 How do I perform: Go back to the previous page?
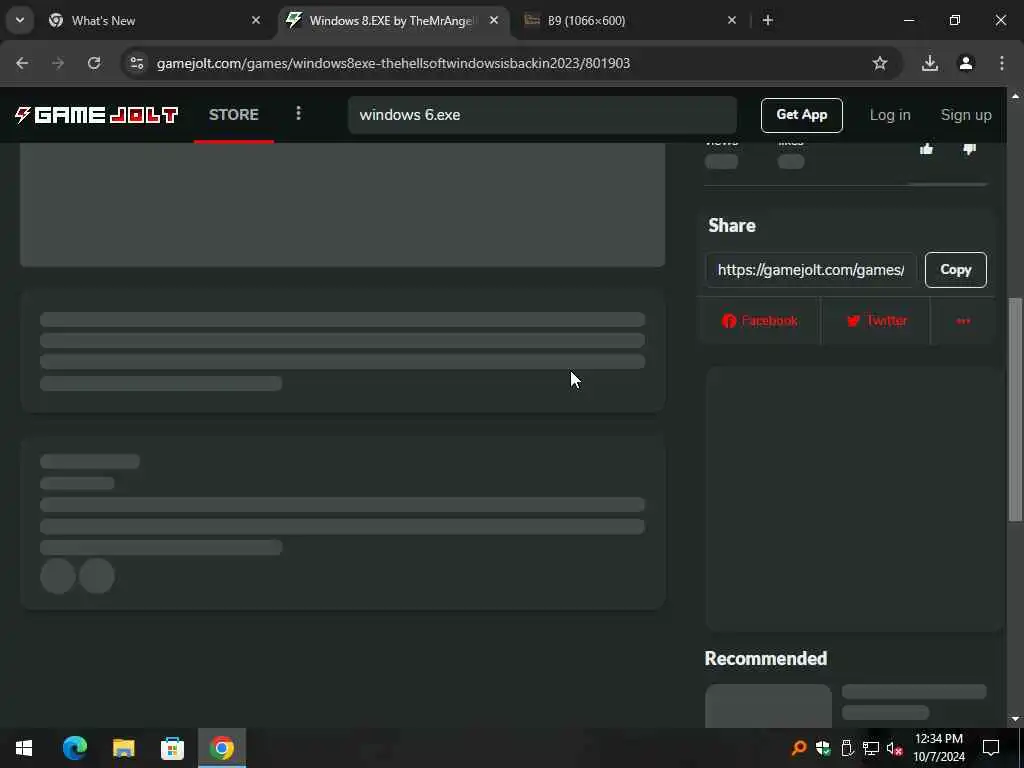(22, 63)
